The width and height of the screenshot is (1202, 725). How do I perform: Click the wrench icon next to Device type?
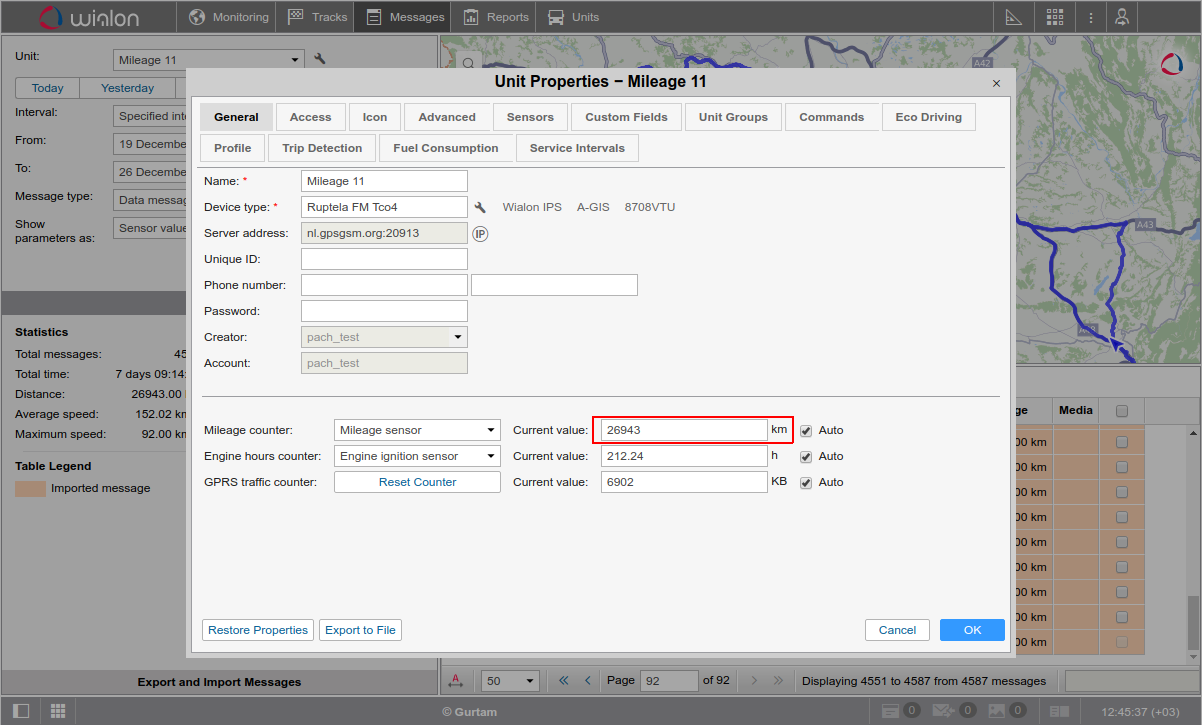pos(480,207)
